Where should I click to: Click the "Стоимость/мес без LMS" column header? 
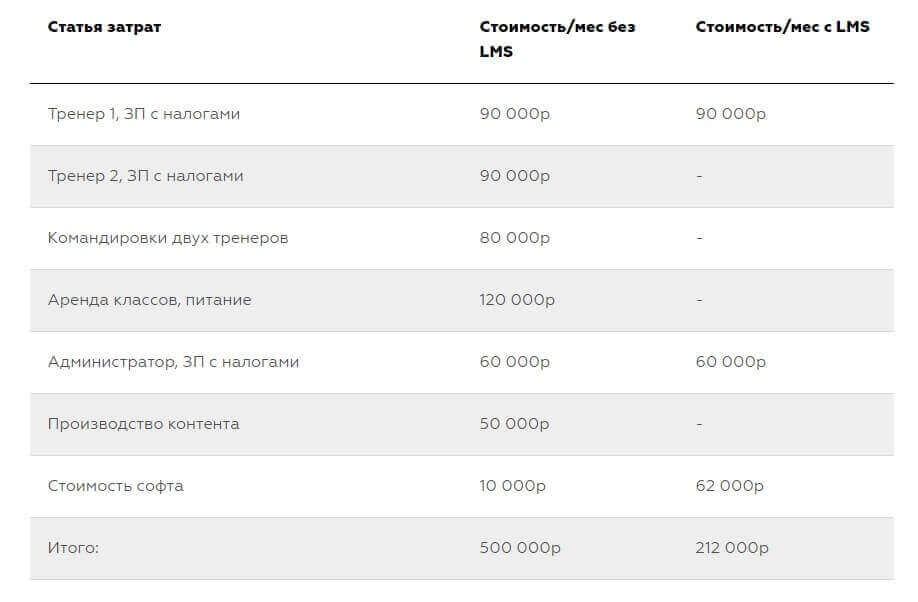click(x=557, y=39)
